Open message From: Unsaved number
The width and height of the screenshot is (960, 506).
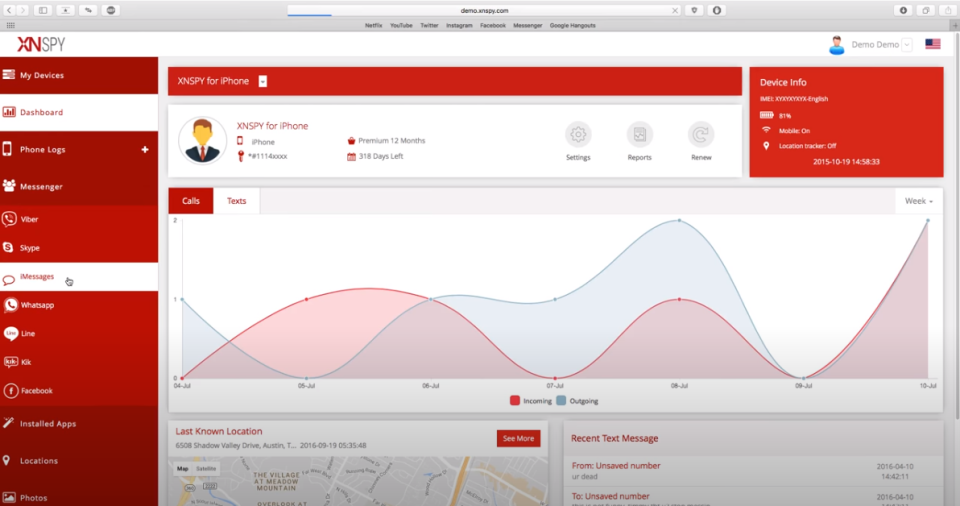[616, 466]
